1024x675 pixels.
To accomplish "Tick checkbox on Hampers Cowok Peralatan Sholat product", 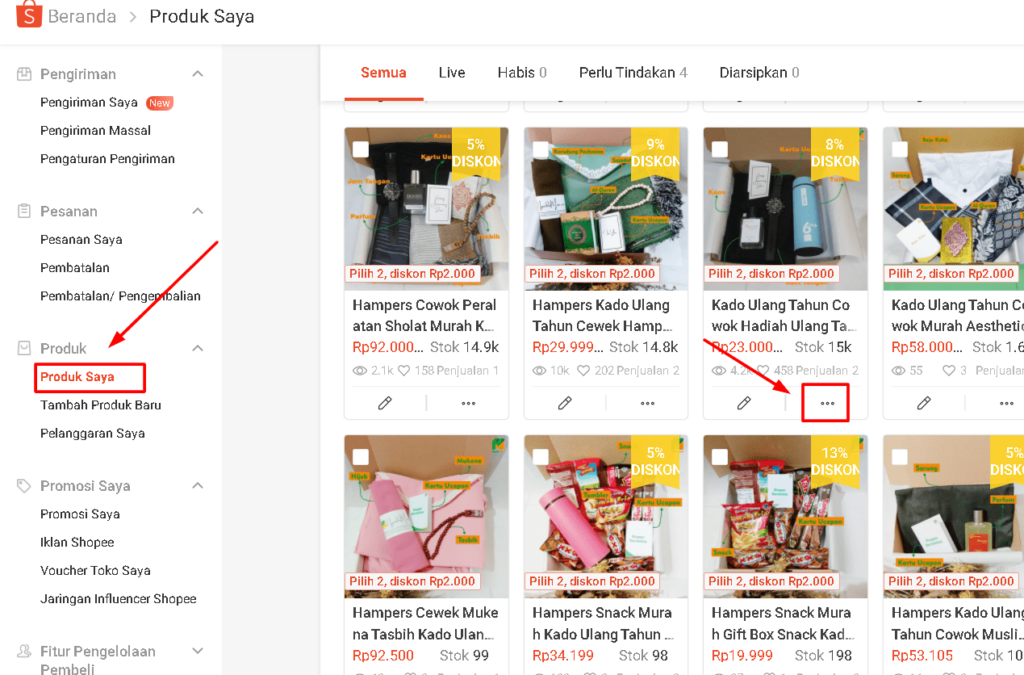I will click(x=361, y=149).
